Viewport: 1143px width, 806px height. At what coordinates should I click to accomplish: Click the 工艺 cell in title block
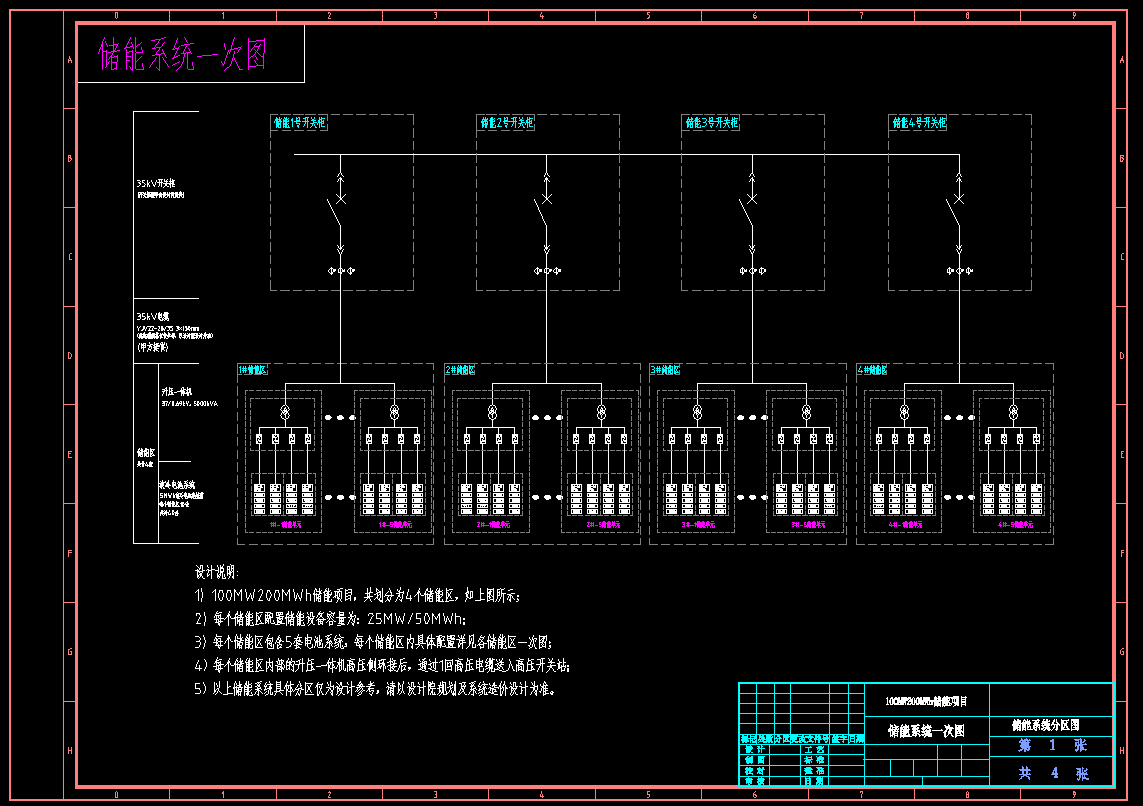[x=814, y=749]
